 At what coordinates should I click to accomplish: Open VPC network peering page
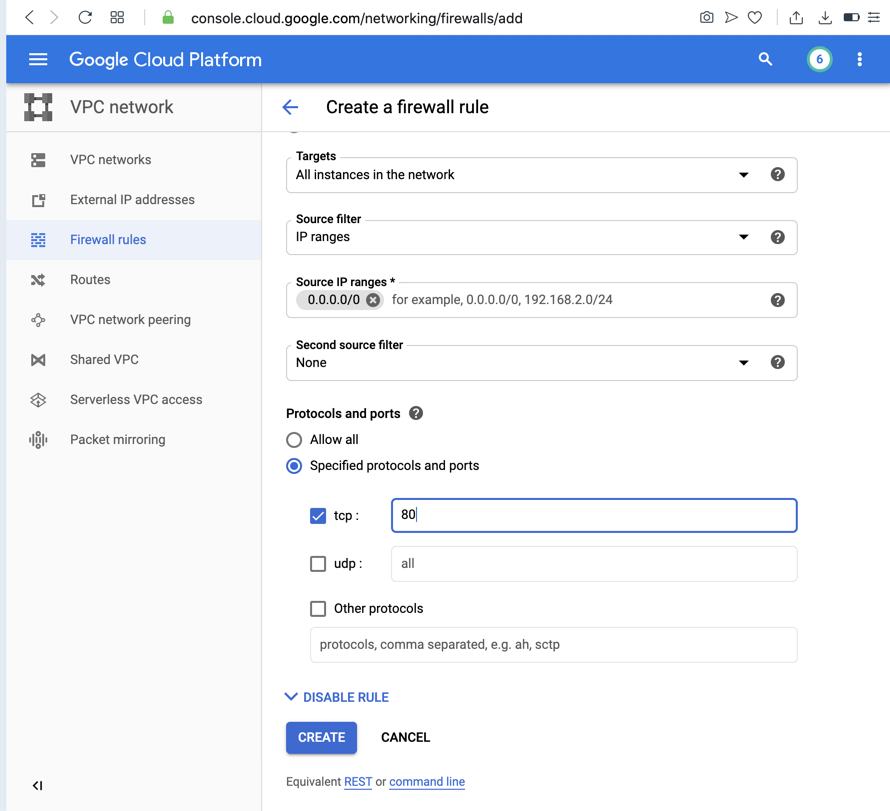(x=130, y=320)
